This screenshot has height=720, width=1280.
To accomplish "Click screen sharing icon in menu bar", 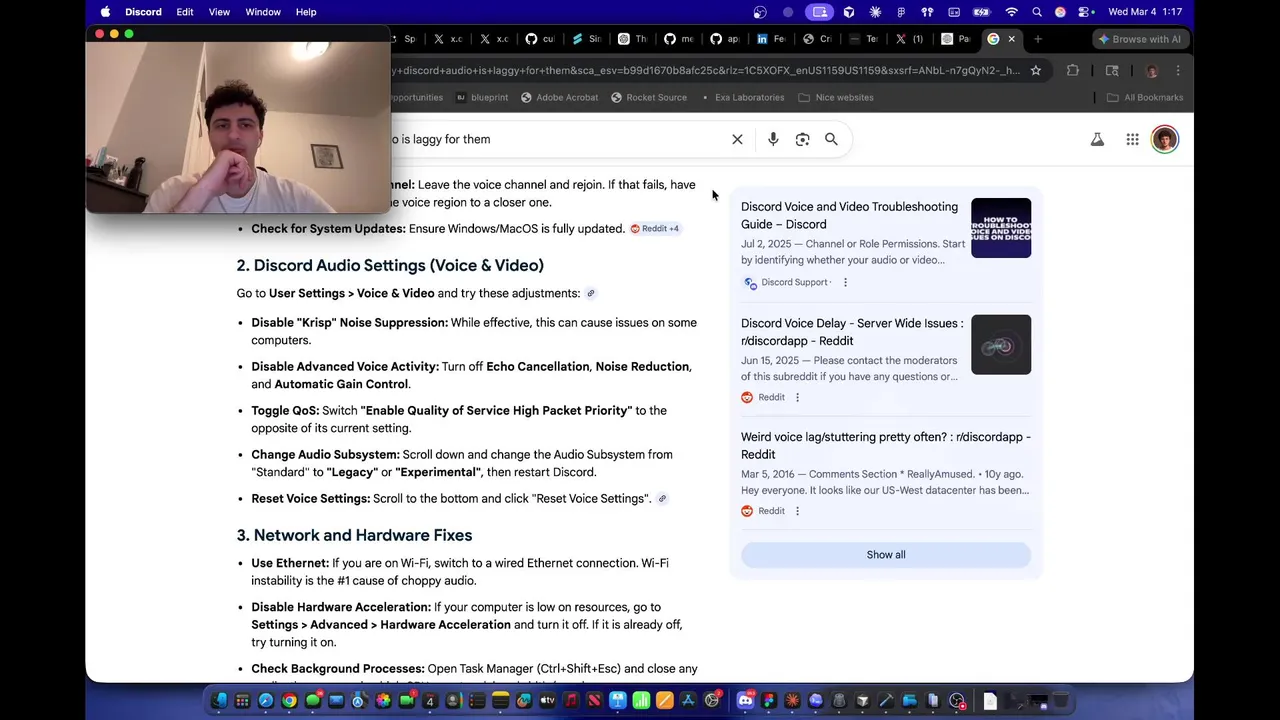I will (820, 12).
